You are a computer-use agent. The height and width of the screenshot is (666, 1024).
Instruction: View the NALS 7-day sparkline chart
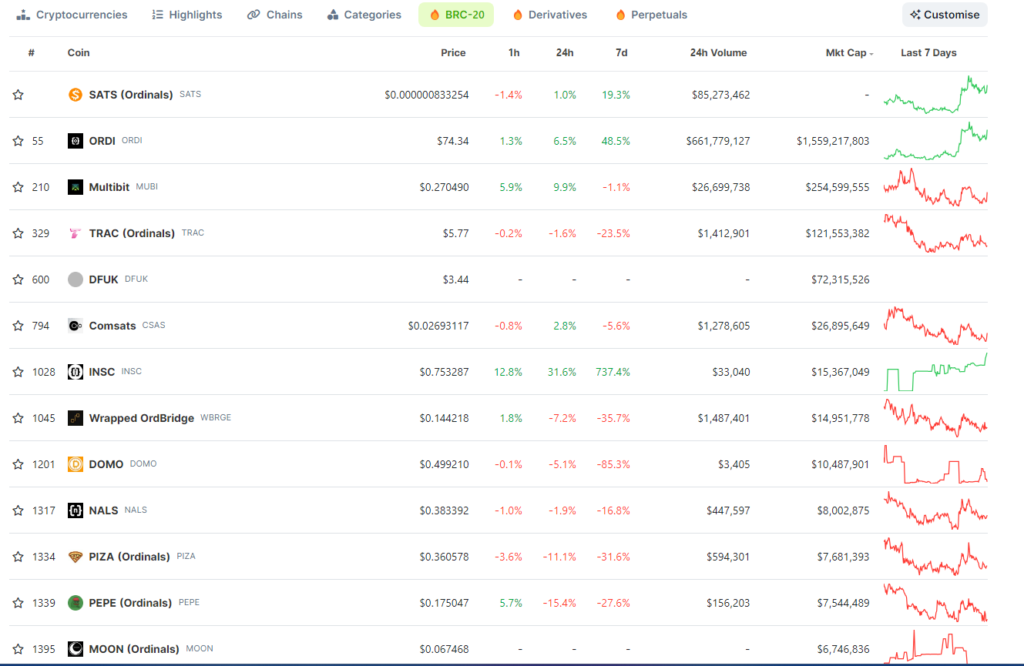[935, 511]
